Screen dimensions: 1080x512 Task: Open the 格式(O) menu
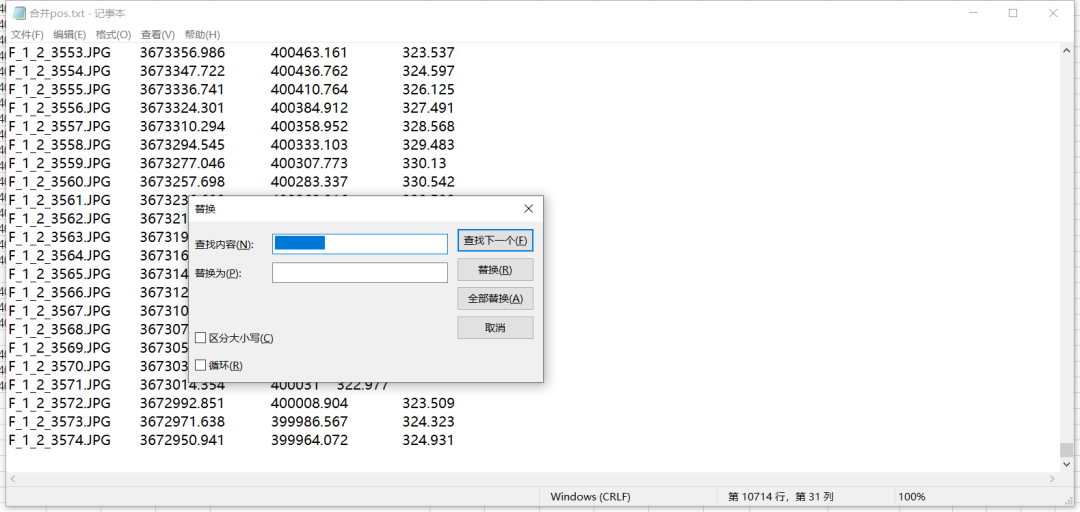click(113, 35)
